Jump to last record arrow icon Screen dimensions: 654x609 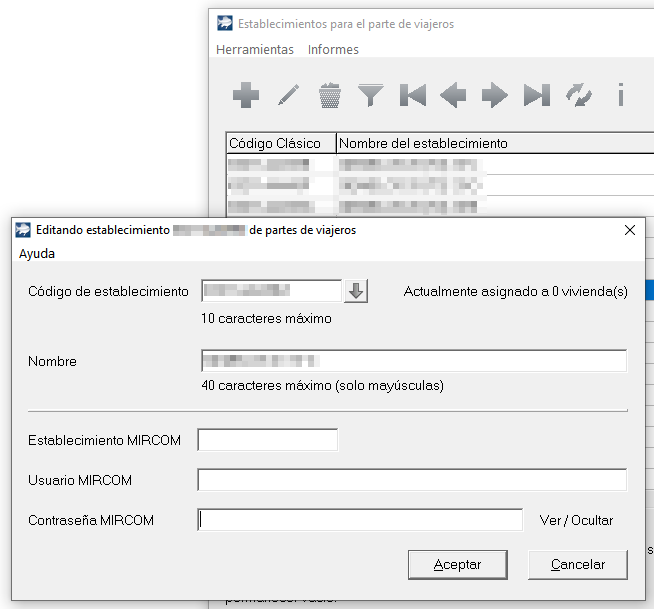[537, 96]
